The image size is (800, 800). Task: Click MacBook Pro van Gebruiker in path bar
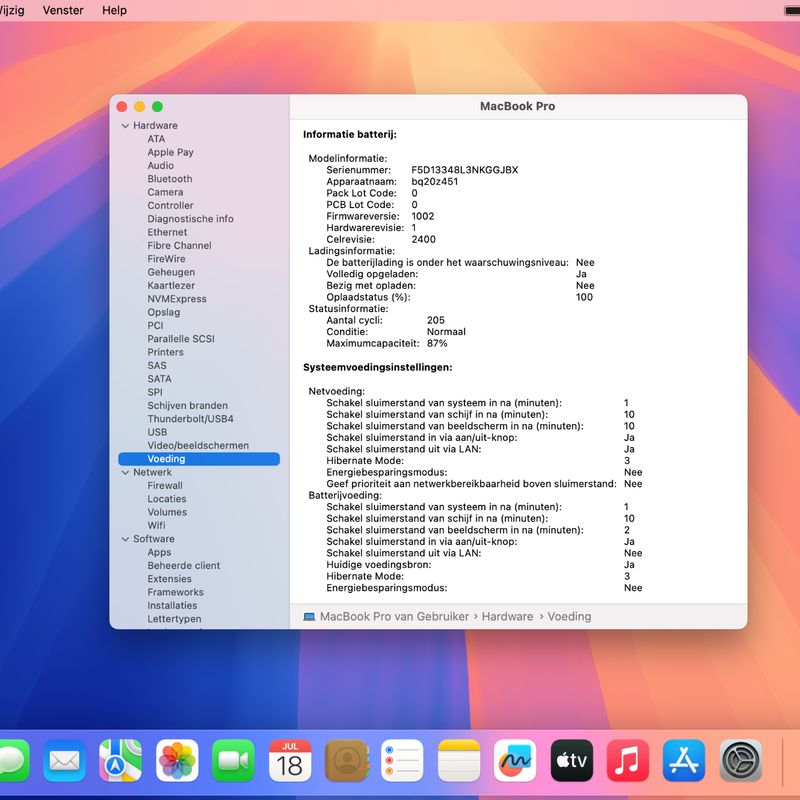click(394, 617)
